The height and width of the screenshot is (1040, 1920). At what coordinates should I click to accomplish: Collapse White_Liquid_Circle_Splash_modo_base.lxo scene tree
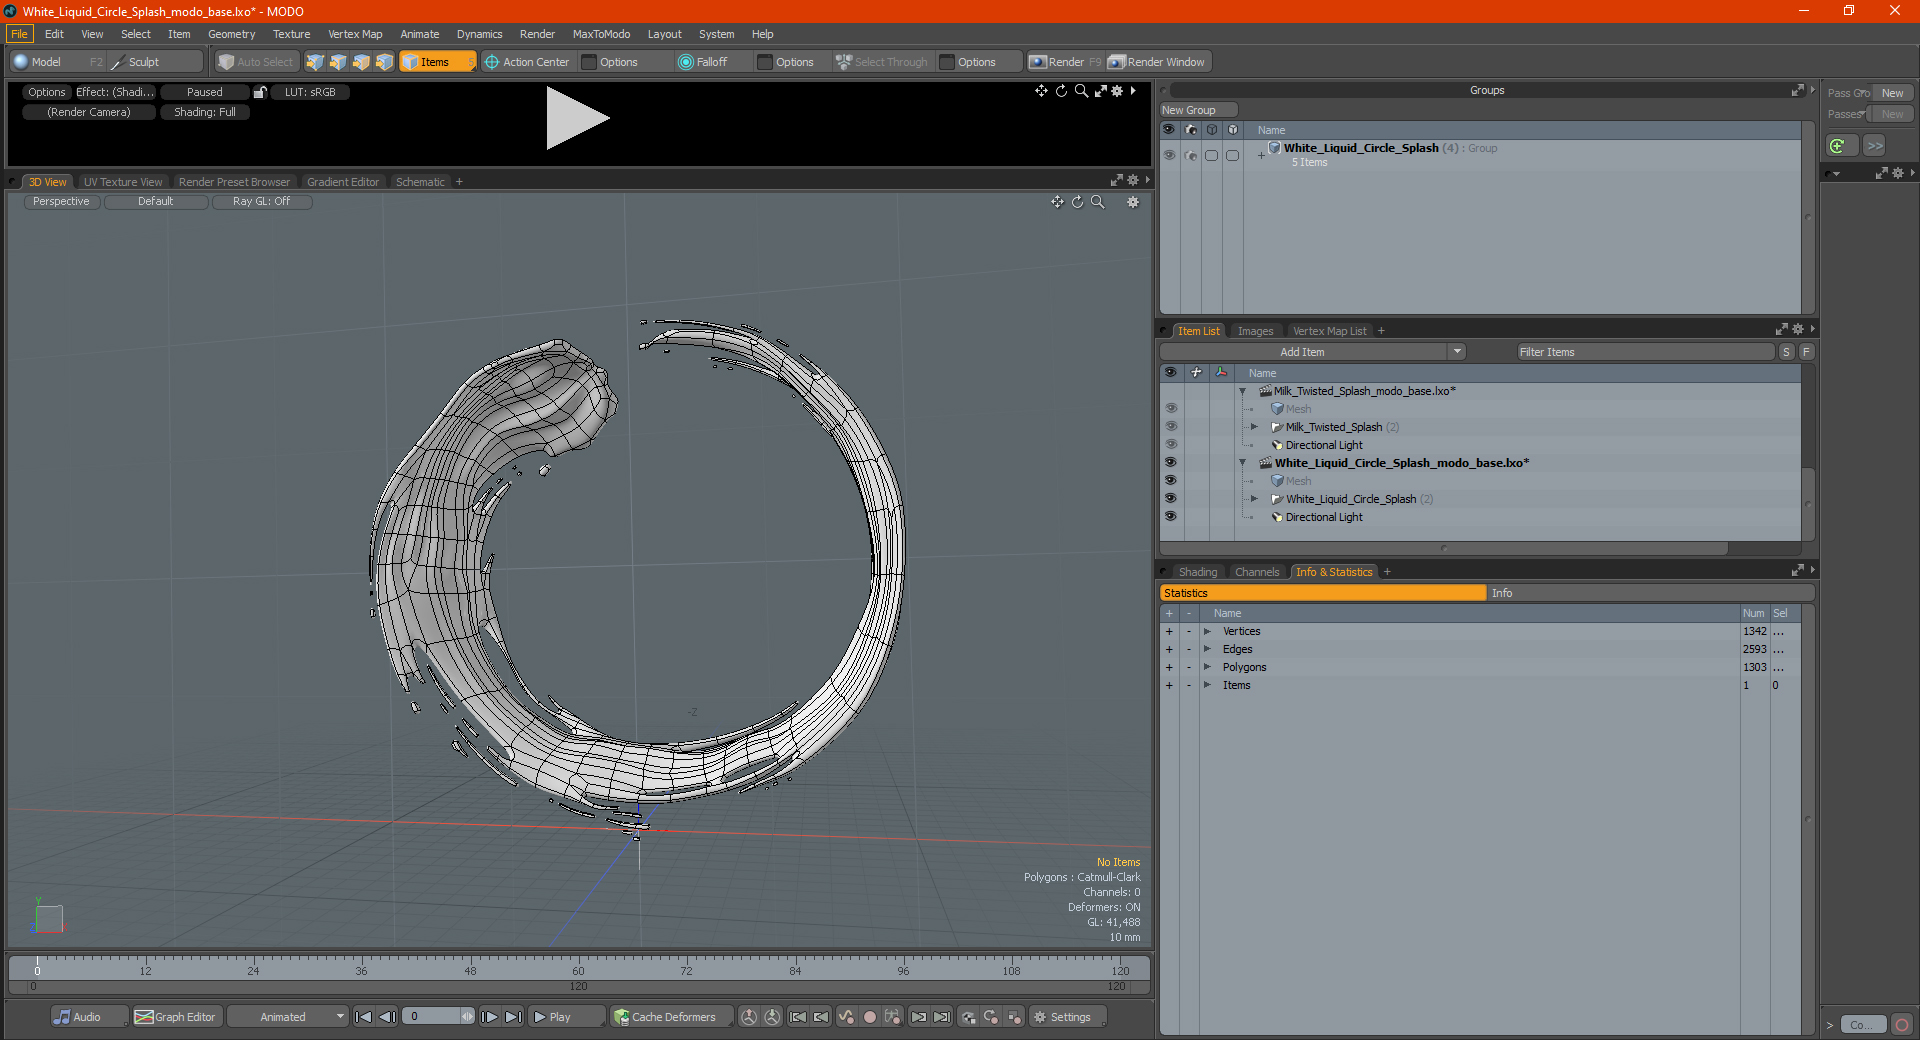pos(1243,463)
